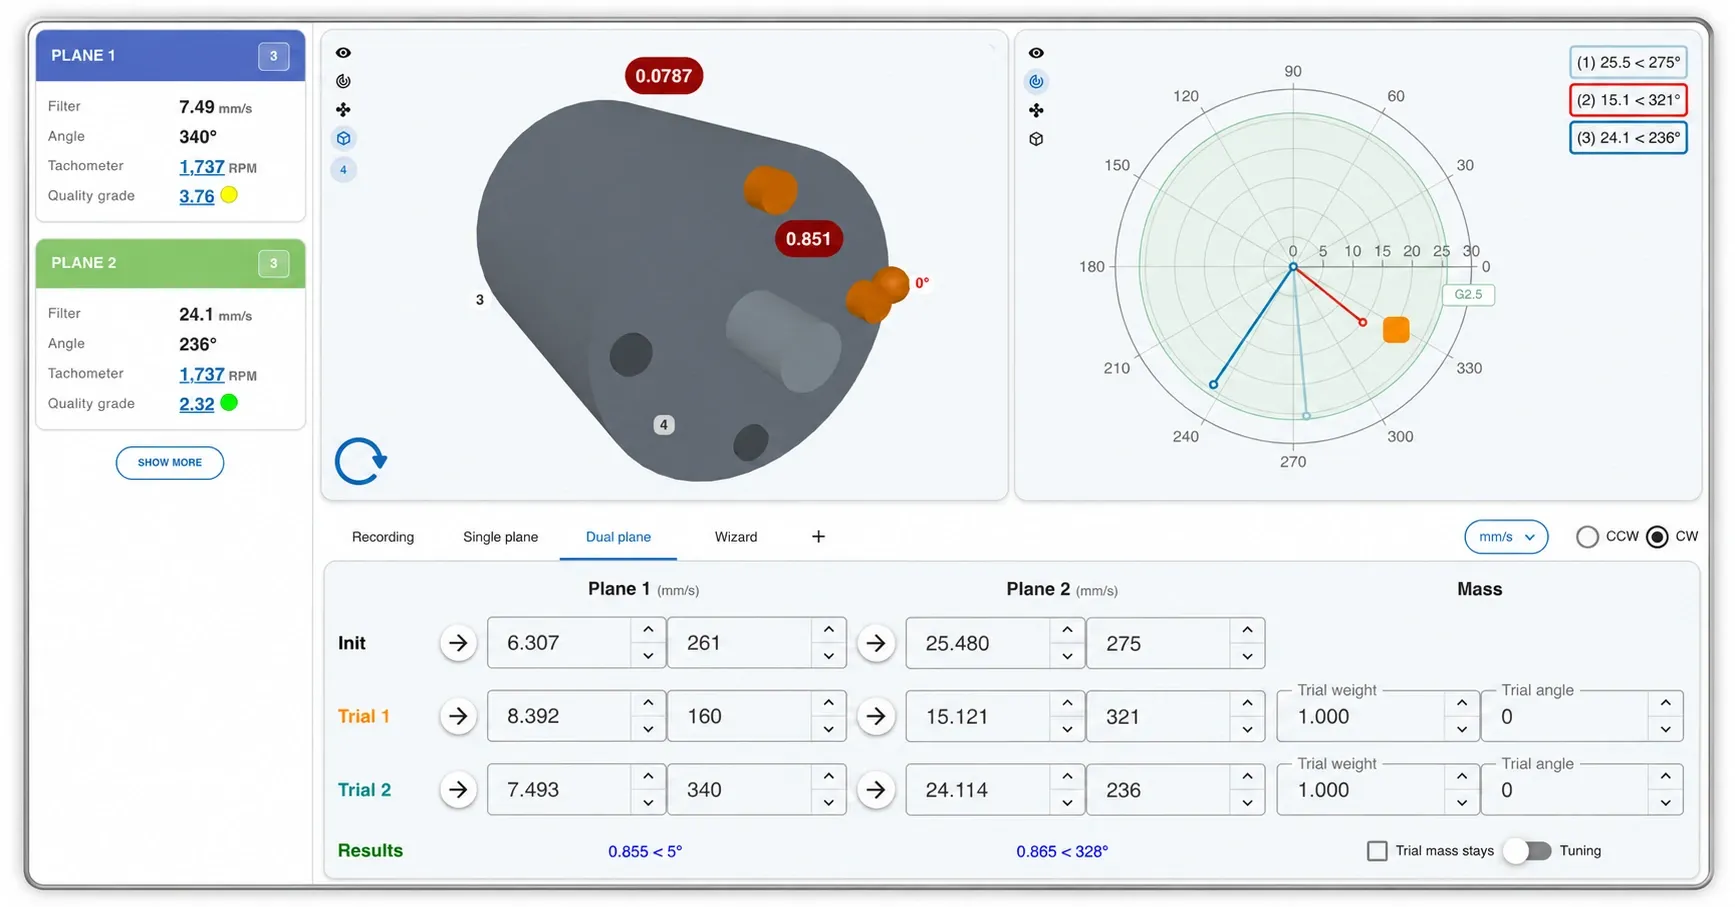
Task: Toggle legend entry (2) 15.1 < 321°
Action: pos(1628,100)
